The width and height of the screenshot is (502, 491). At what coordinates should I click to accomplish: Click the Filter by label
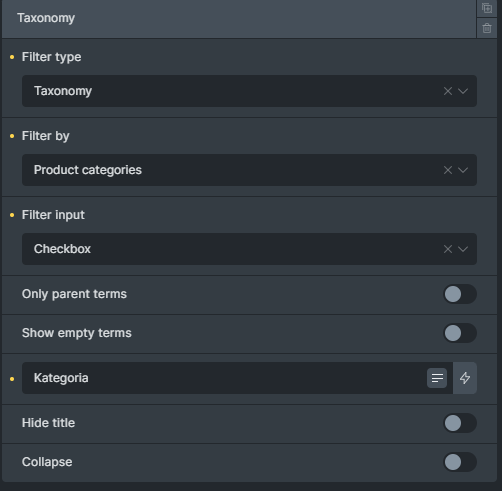(x=46, y=136)
